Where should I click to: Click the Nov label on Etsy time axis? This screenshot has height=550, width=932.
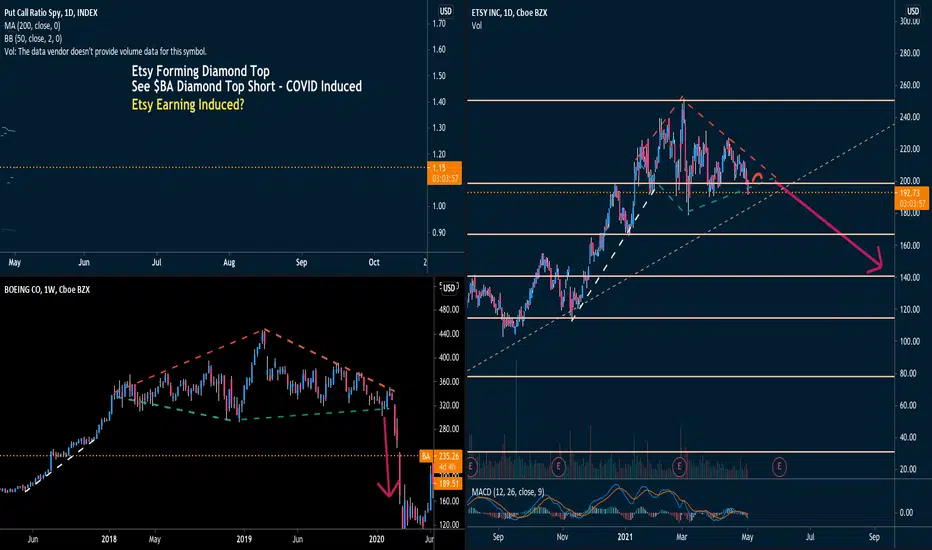coord(562,537)
